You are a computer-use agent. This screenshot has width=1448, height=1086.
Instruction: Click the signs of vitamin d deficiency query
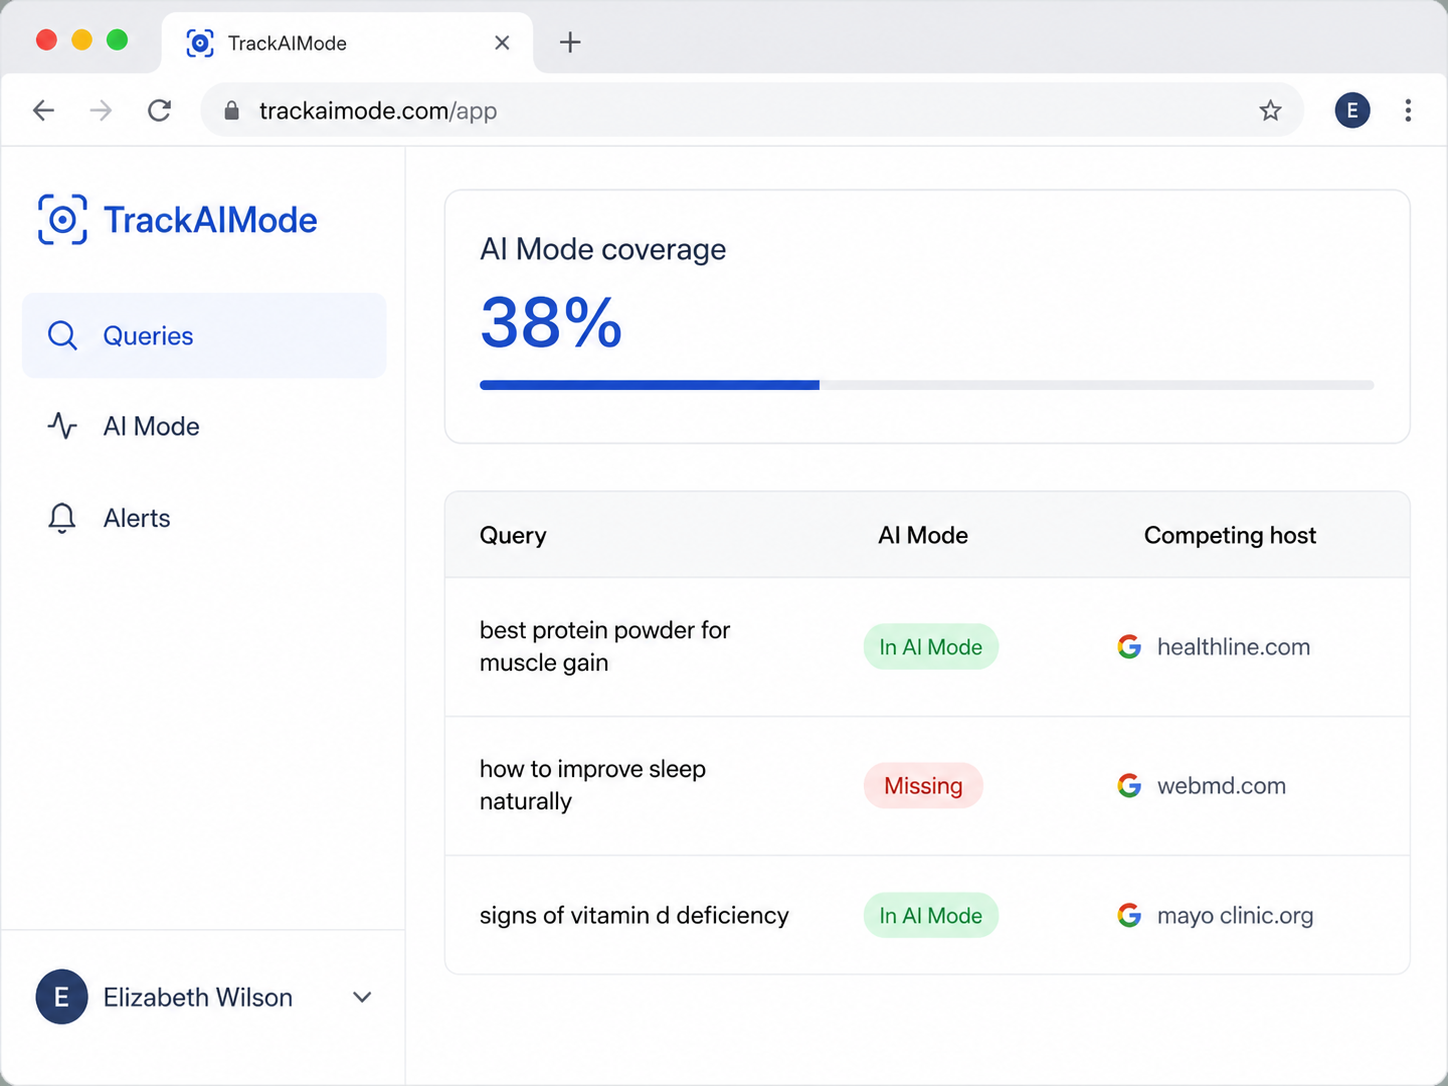click(x=634, y=915)
